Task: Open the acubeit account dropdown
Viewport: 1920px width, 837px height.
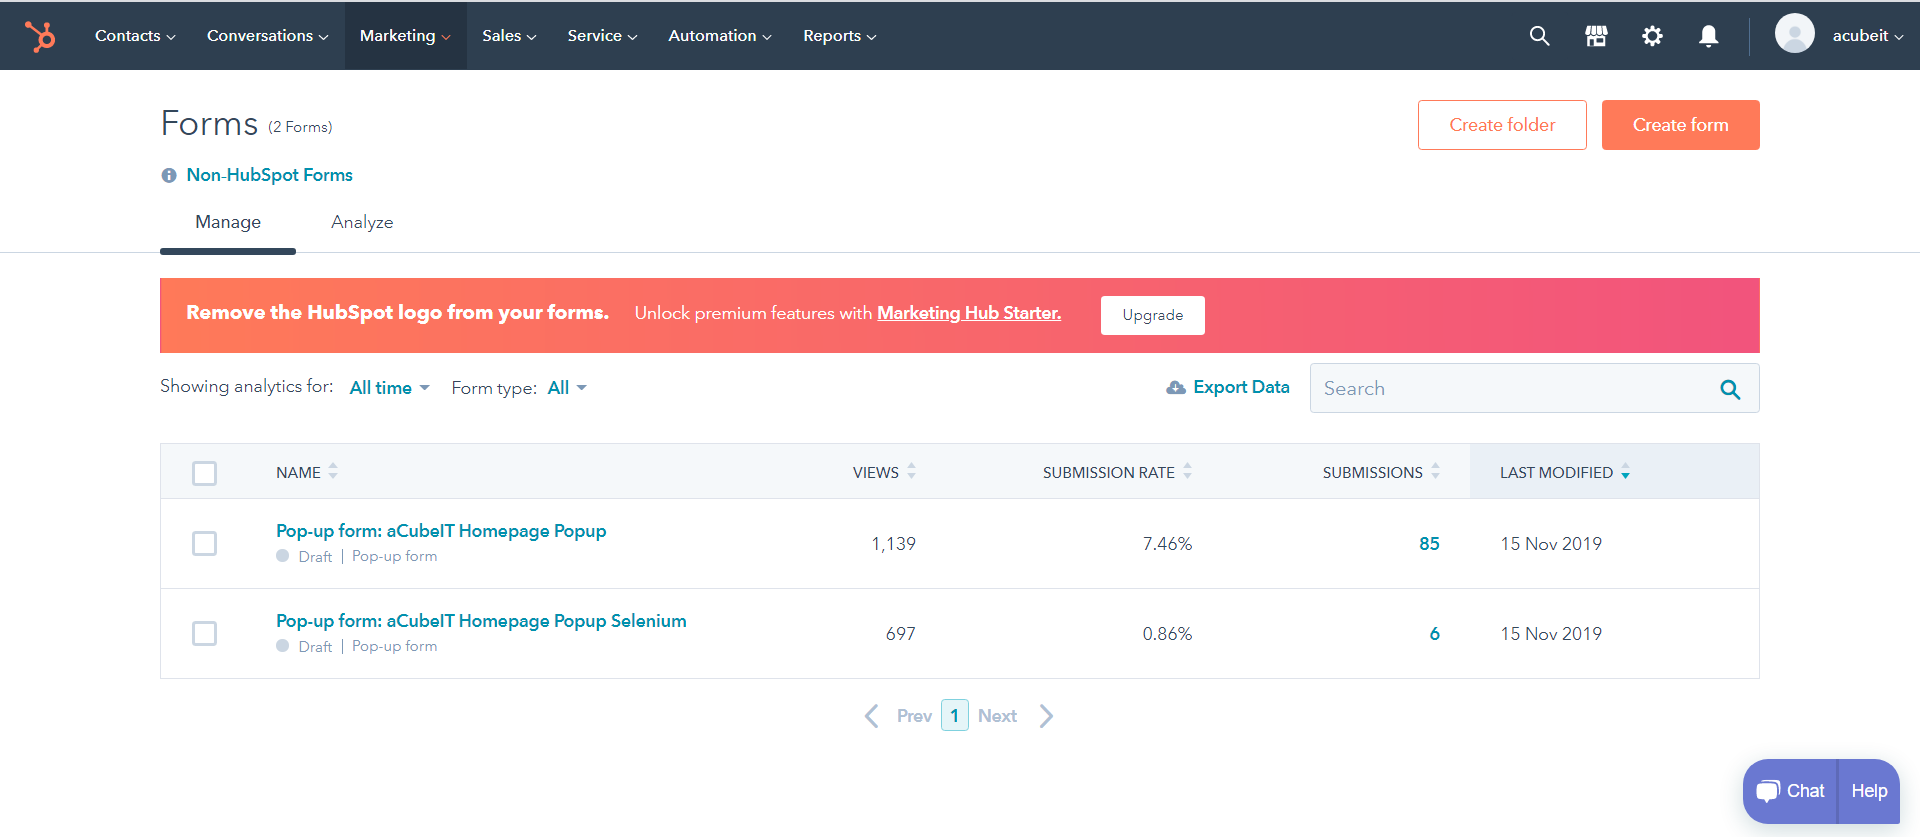Action: [x=1867, y=36]
